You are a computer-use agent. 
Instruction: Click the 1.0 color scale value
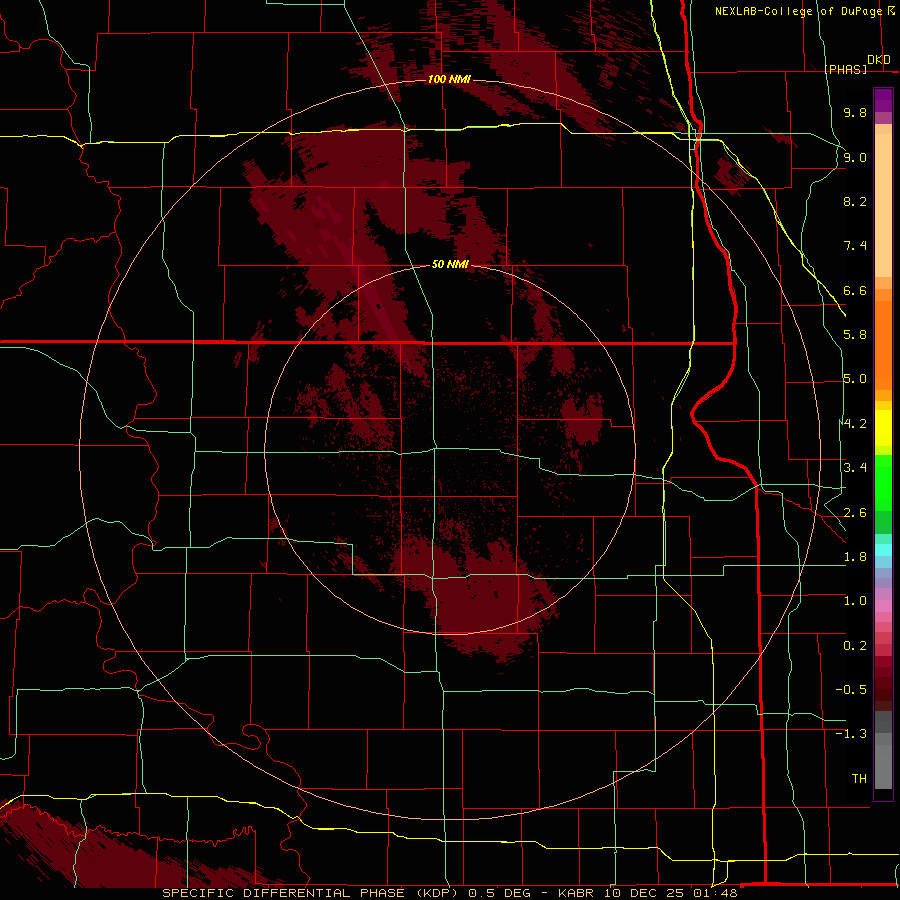click(855, 601)
